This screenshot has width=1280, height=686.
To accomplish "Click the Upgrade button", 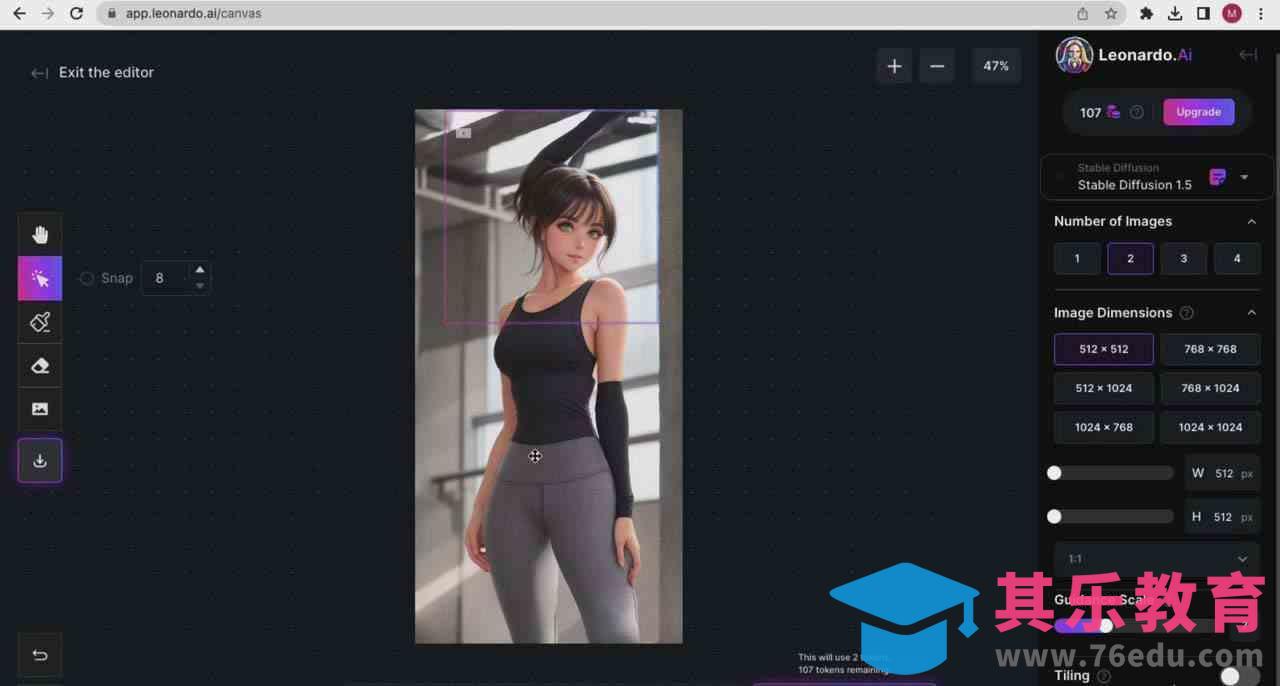I will point(1198,112).
